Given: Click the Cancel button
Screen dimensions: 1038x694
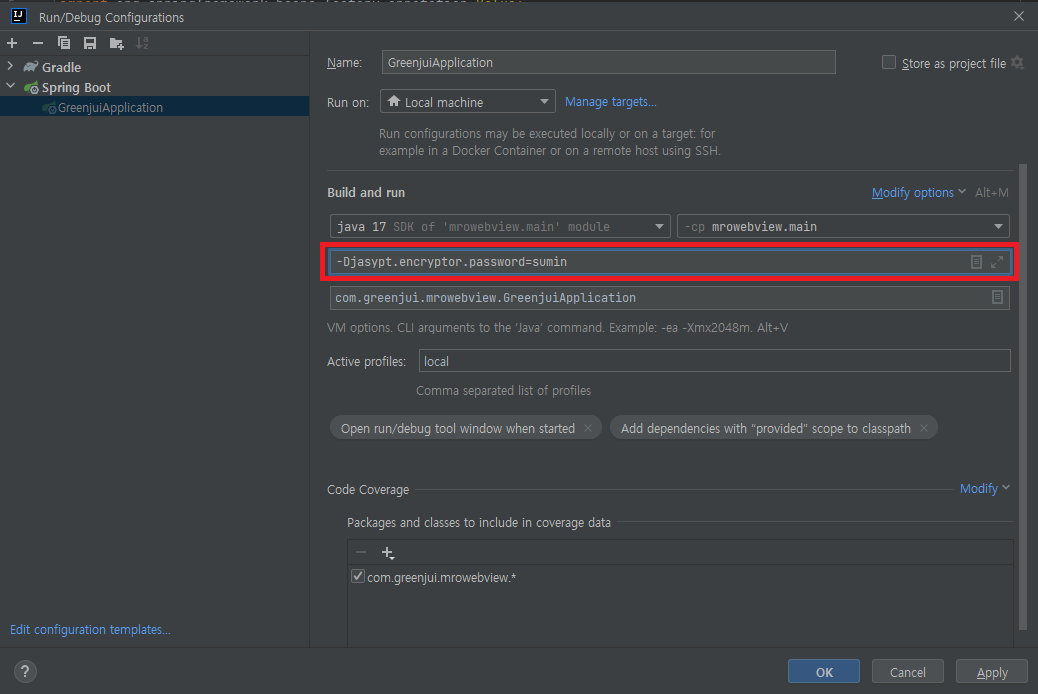Looking at the screenshot, I should [x=908, y=671].
